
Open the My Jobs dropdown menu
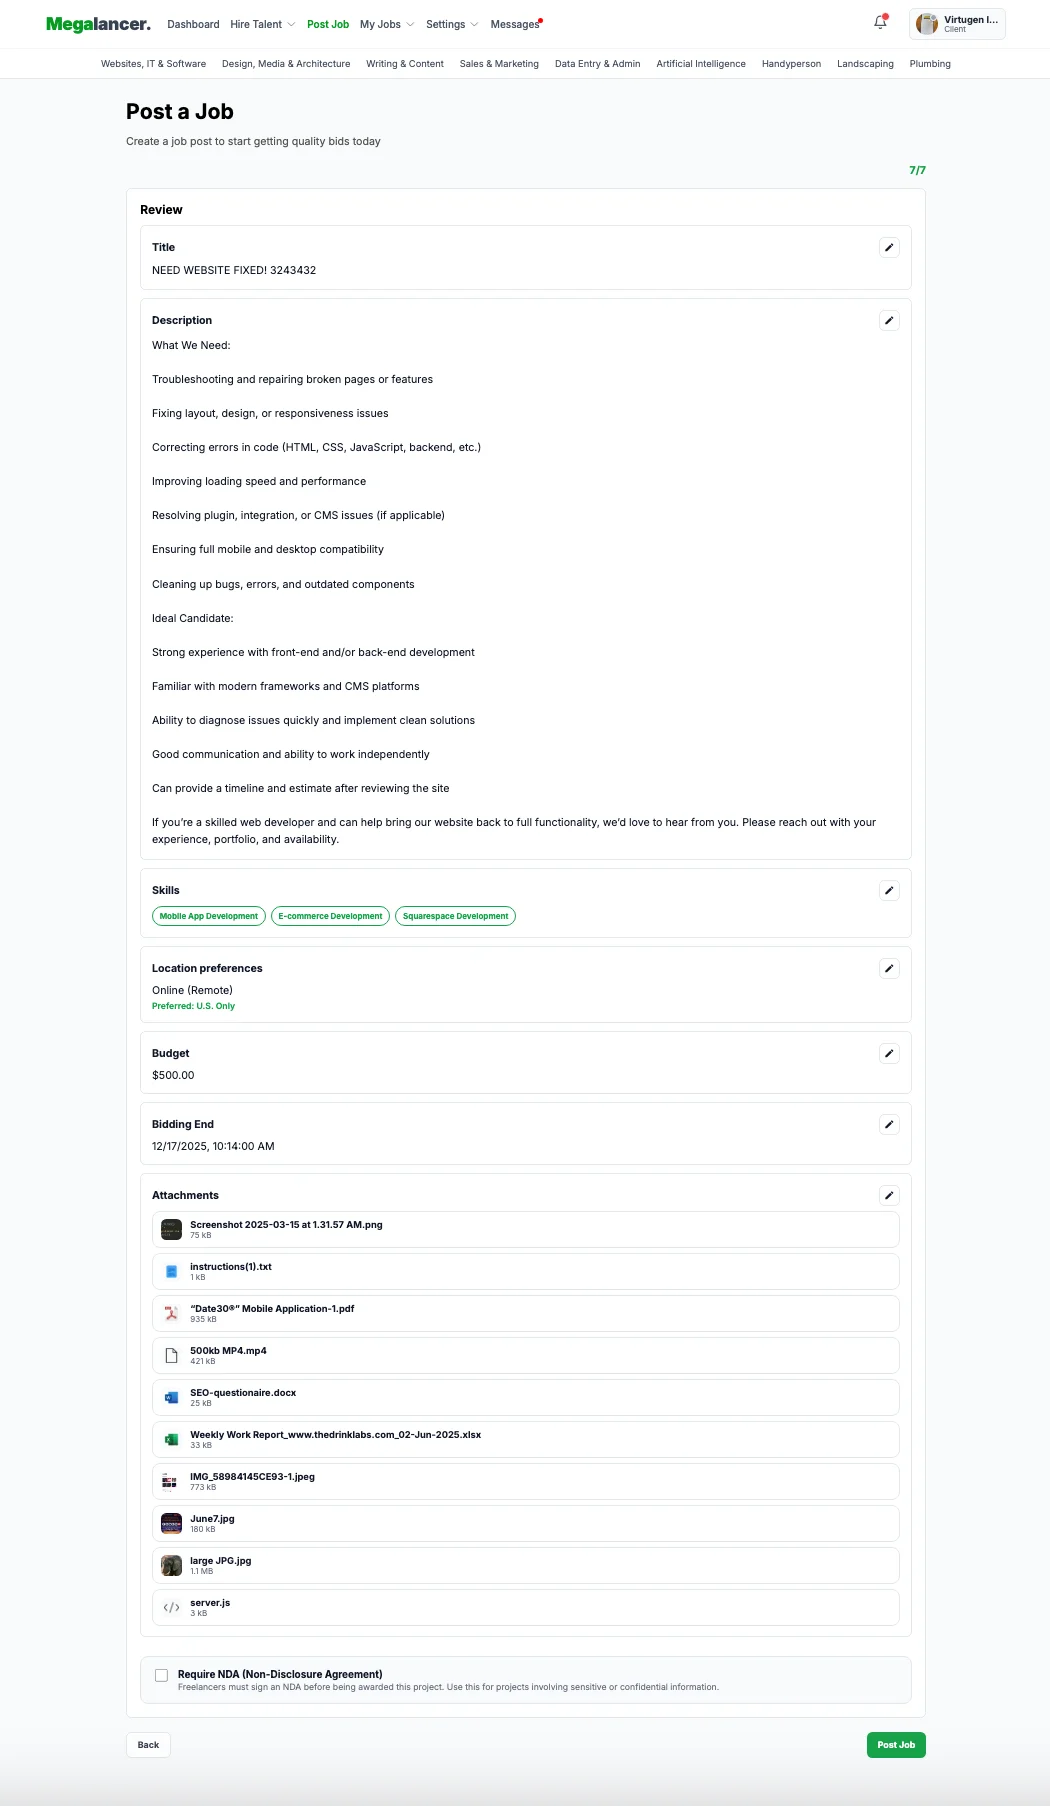[386, 24]
